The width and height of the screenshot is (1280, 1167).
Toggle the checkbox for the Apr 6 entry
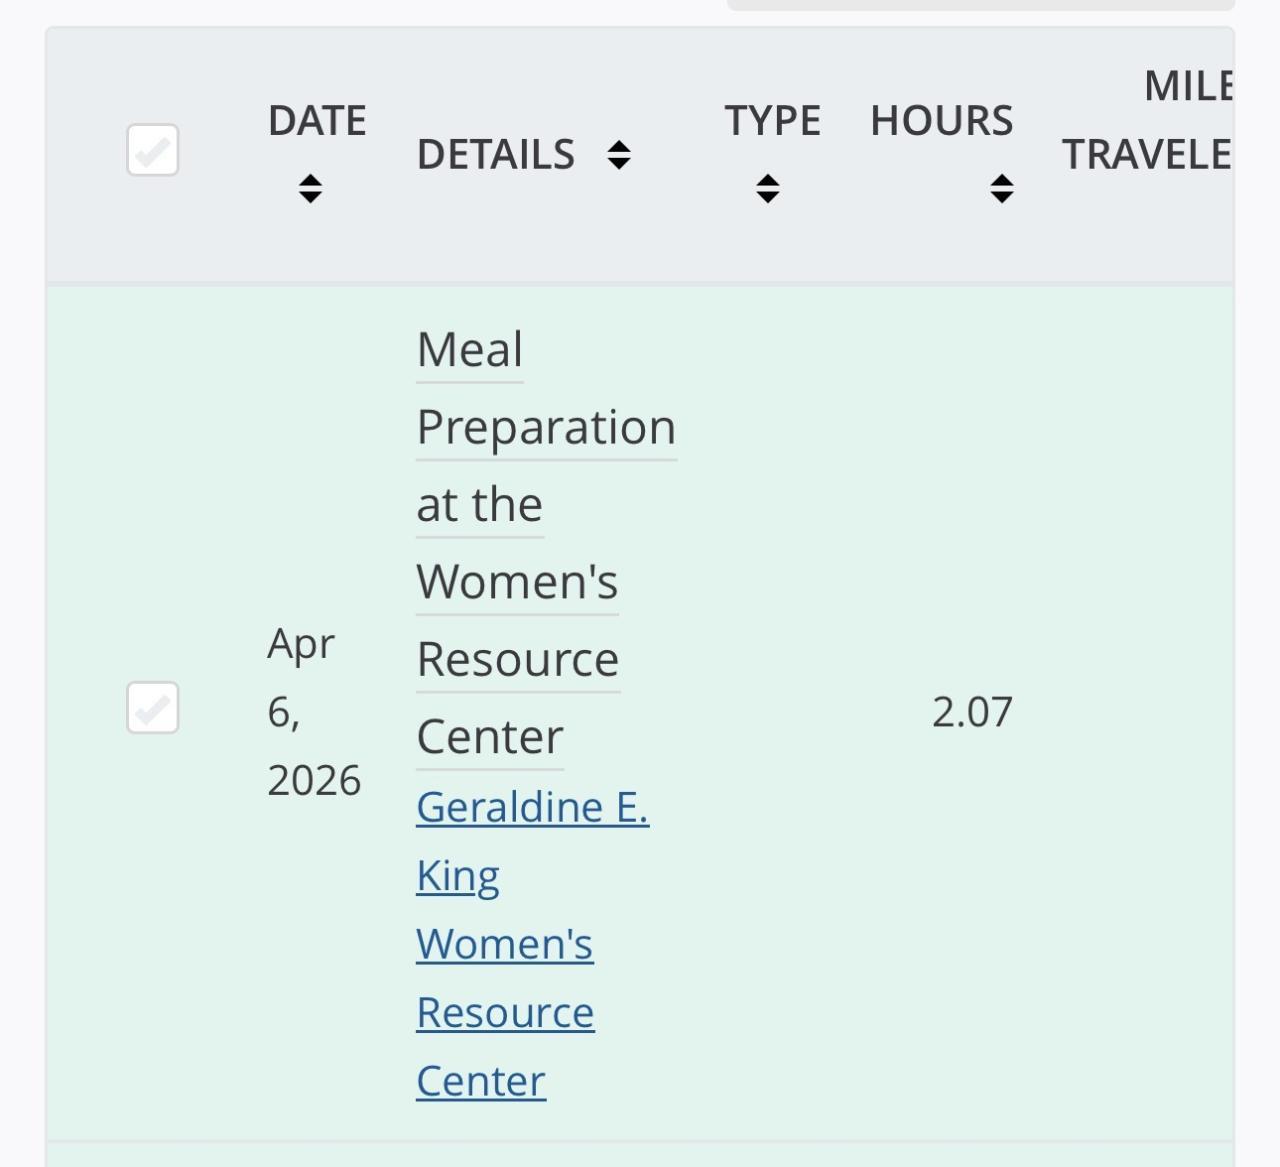(153, 708)
